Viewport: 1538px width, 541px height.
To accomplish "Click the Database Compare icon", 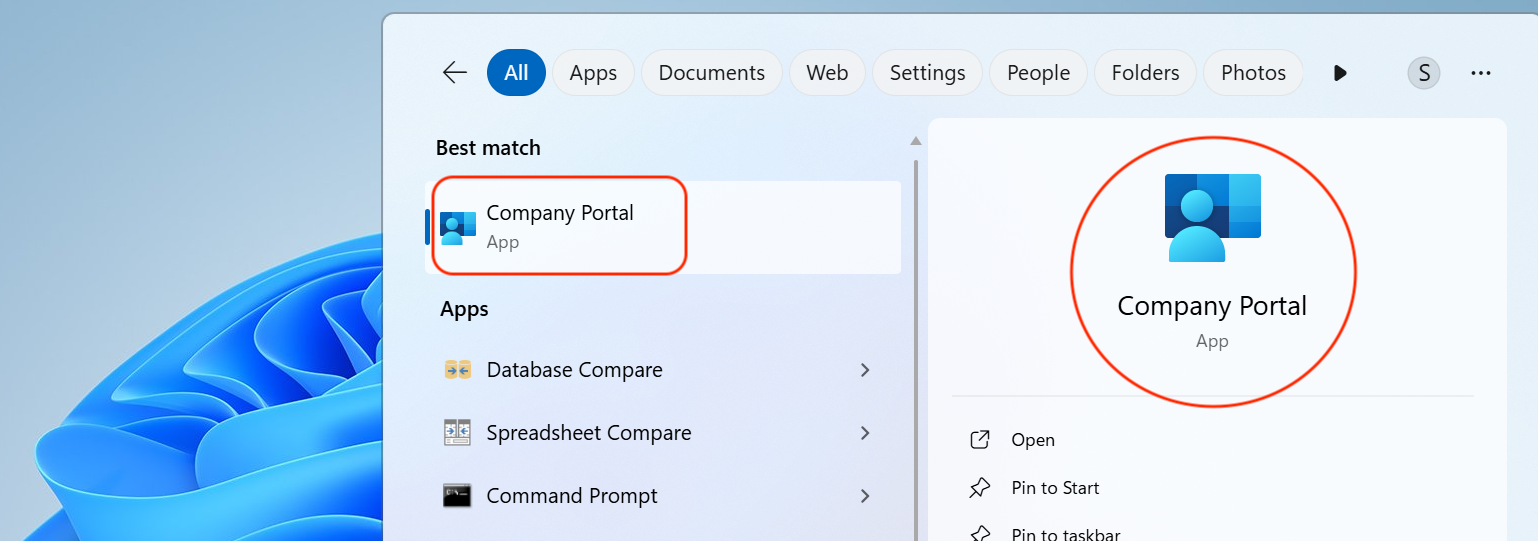I will point(457,370).
